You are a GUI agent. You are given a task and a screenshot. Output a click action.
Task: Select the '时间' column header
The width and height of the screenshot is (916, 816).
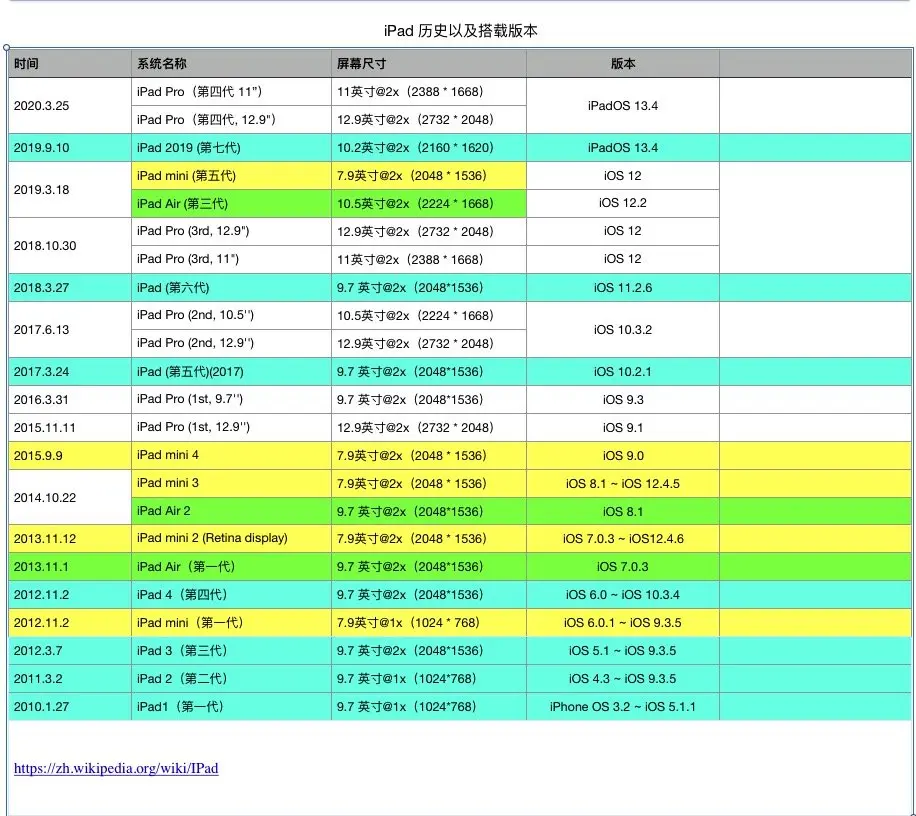coord(70,63)
